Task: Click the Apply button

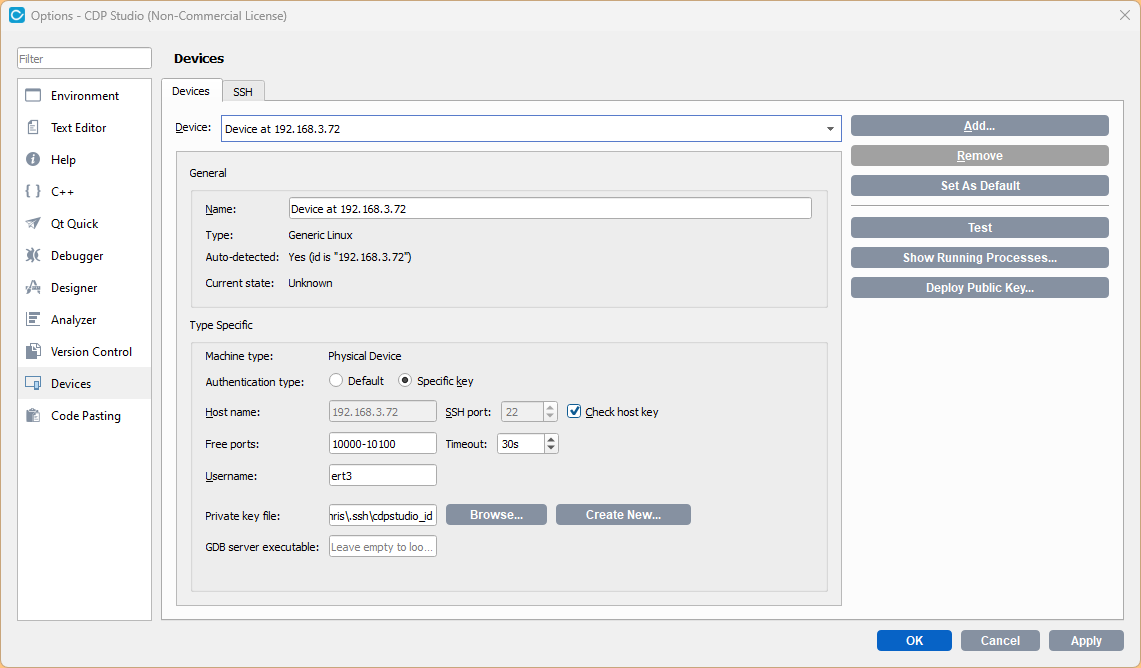Action: [1086, 640]
